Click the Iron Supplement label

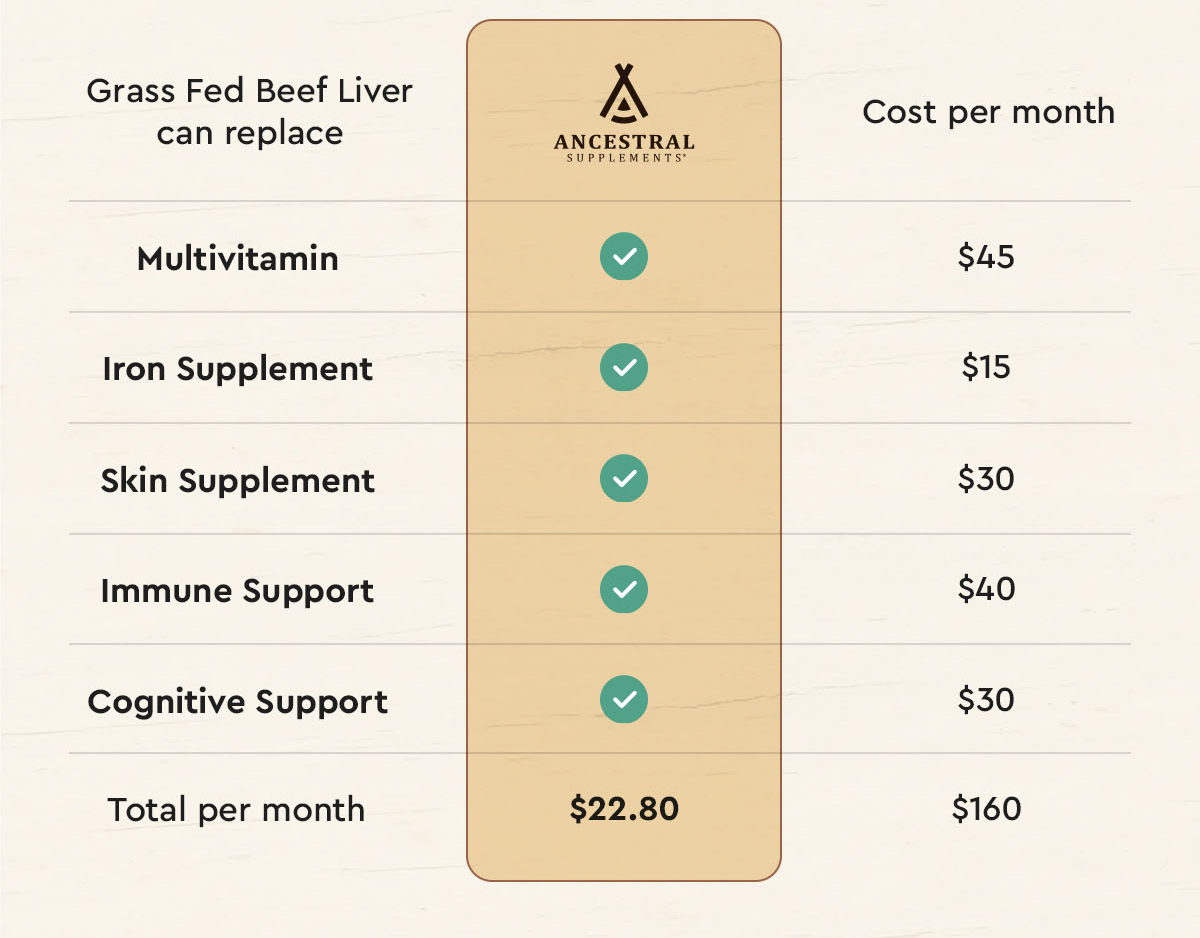click(238, 369)
